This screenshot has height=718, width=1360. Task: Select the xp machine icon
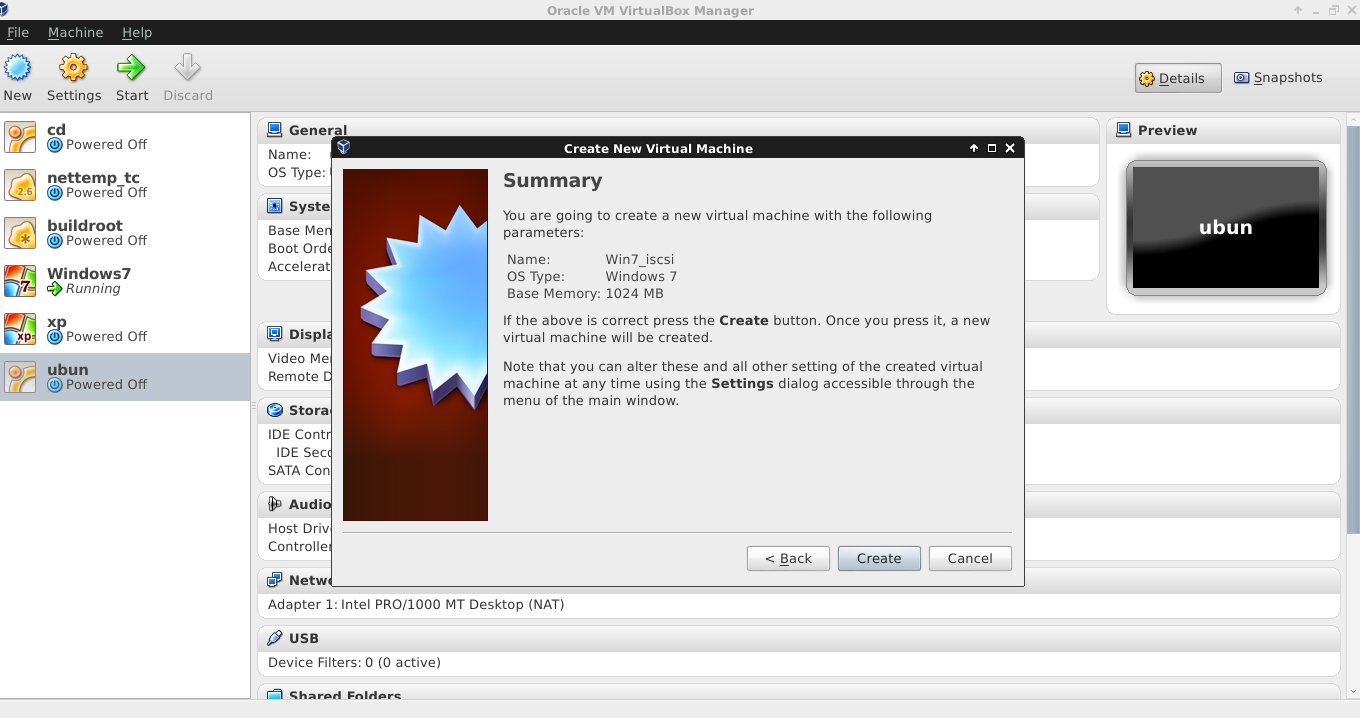[21, 329]
